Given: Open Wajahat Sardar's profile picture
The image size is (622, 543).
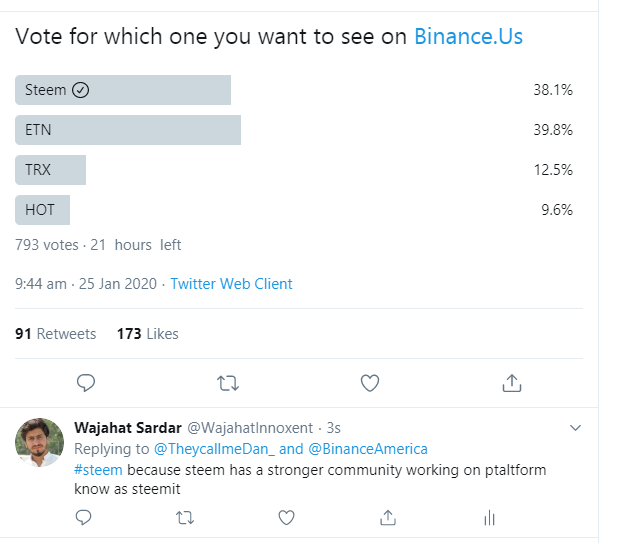Looking at the screenshot, I should (x=39, y=442).
